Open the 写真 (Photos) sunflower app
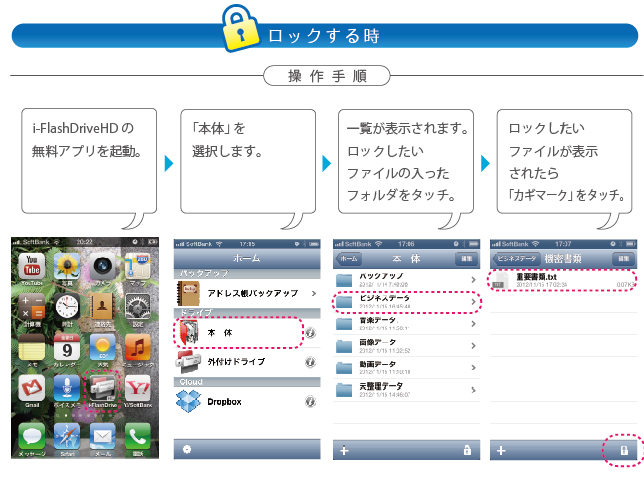Viewport: 644px width, 485px height. [67, 265]
